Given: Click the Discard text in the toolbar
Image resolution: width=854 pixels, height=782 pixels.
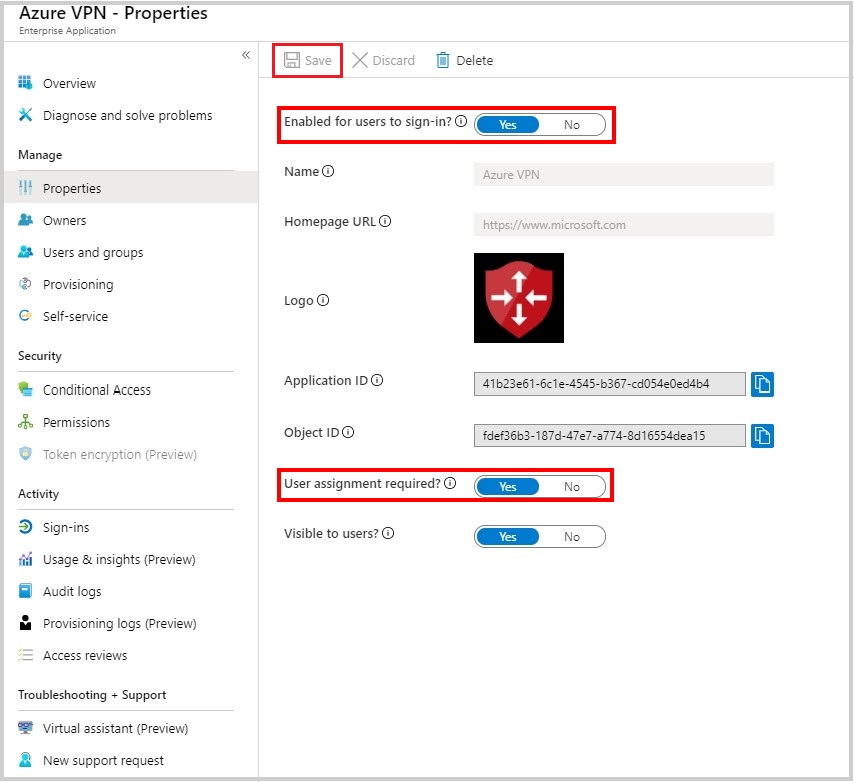Looking at the screenshot, I should click(393, 60).
